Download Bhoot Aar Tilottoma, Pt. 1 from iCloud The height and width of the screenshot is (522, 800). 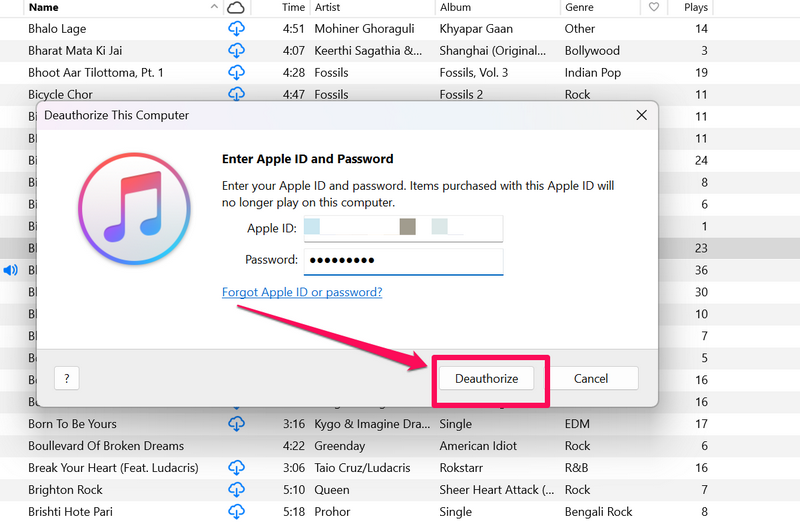236,72
